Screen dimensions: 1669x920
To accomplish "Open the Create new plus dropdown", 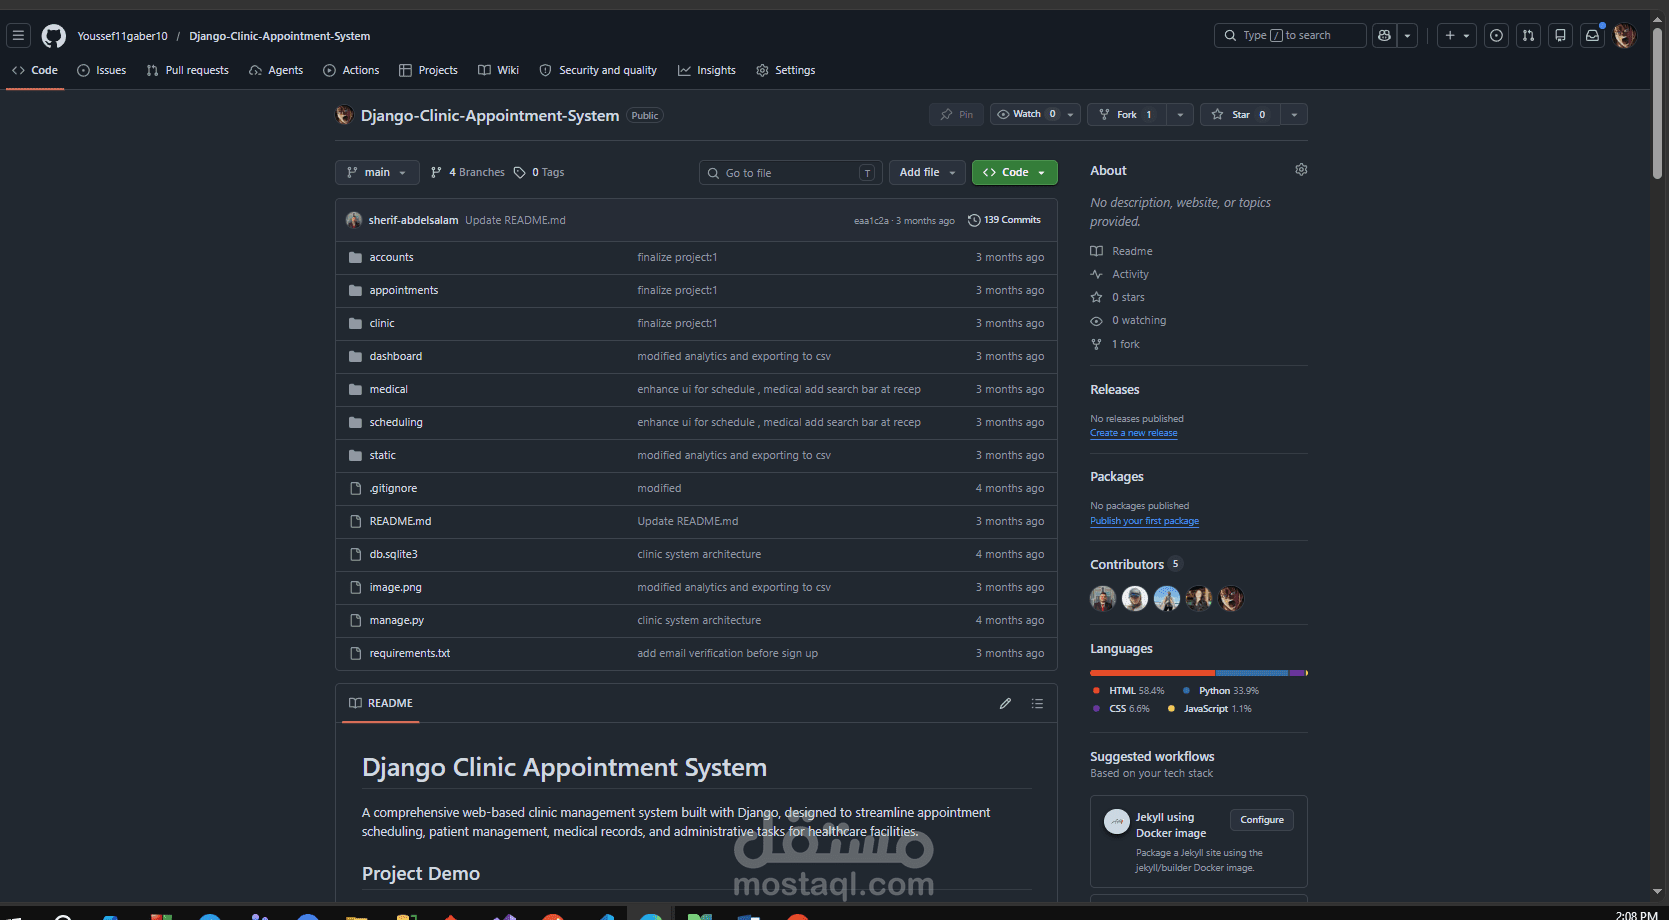I will click(1457, 36).
